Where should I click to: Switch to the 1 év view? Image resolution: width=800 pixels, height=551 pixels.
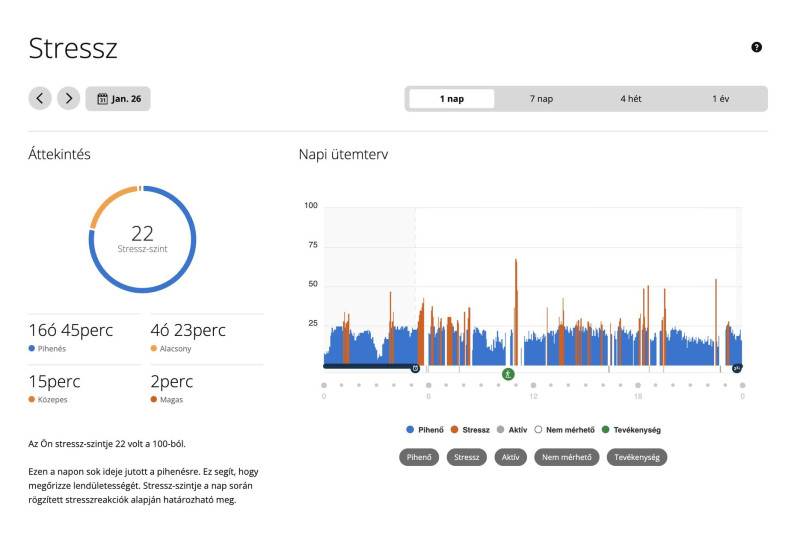[x=721, y=99]
